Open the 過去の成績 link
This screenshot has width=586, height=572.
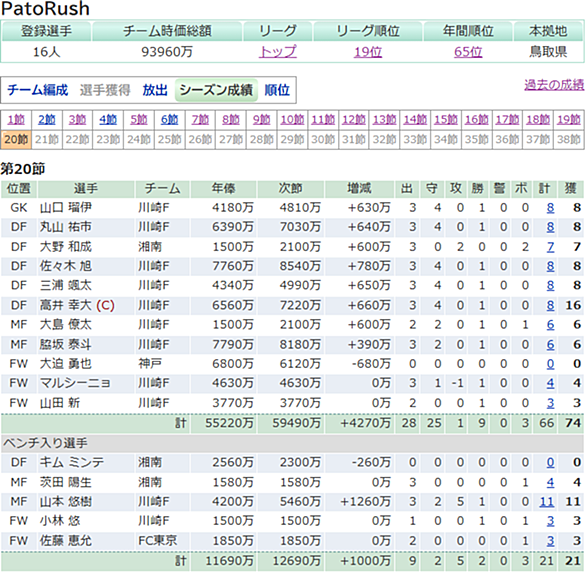click(554, 85)
